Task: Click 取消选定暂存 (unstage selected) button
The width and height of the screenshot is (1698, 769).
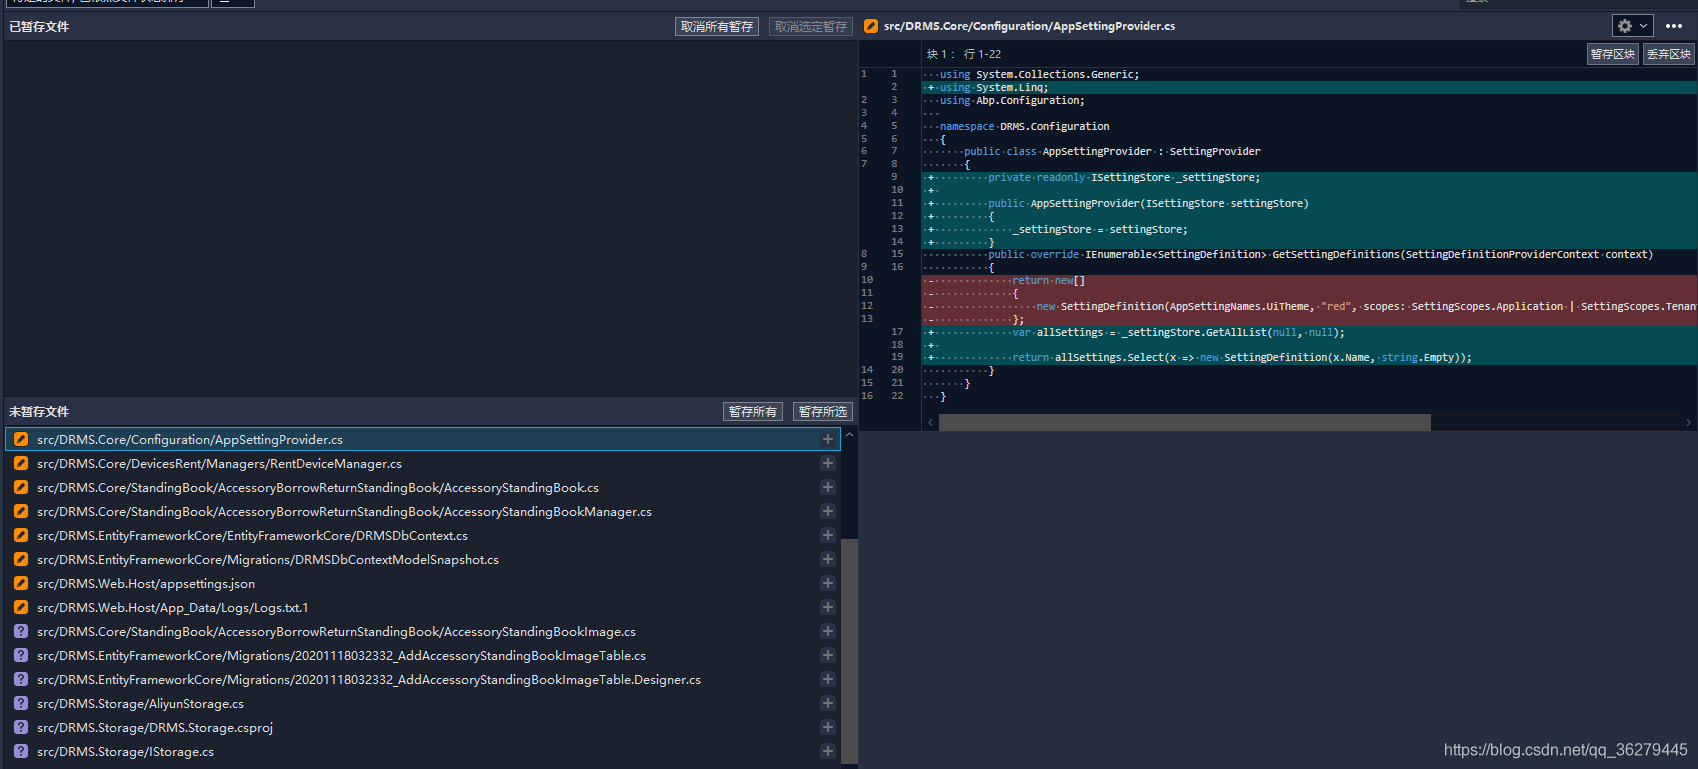Action: click(811, 27)
